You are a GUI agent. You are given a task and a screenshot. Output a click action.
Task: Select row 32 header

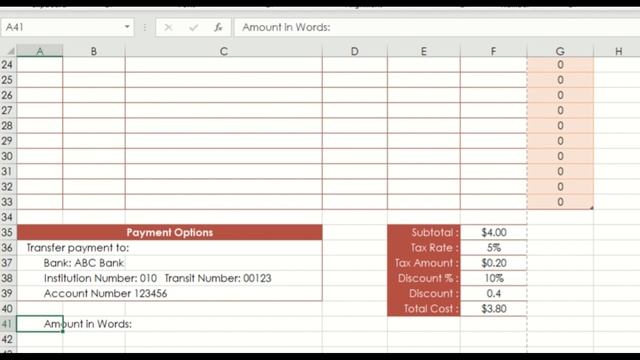pos(8,187)
